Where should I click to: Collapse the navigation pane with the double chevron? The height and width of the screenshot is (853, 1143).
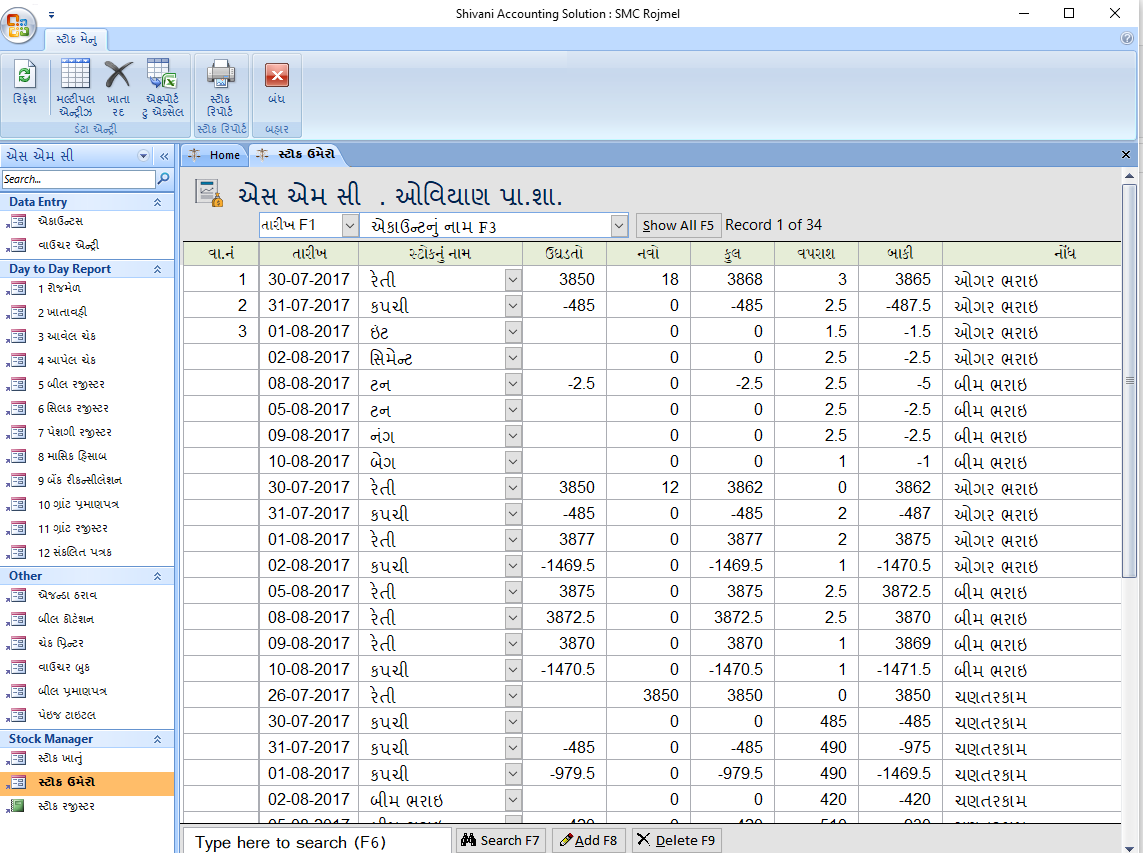pyautogui.click(x=163, y=156)
